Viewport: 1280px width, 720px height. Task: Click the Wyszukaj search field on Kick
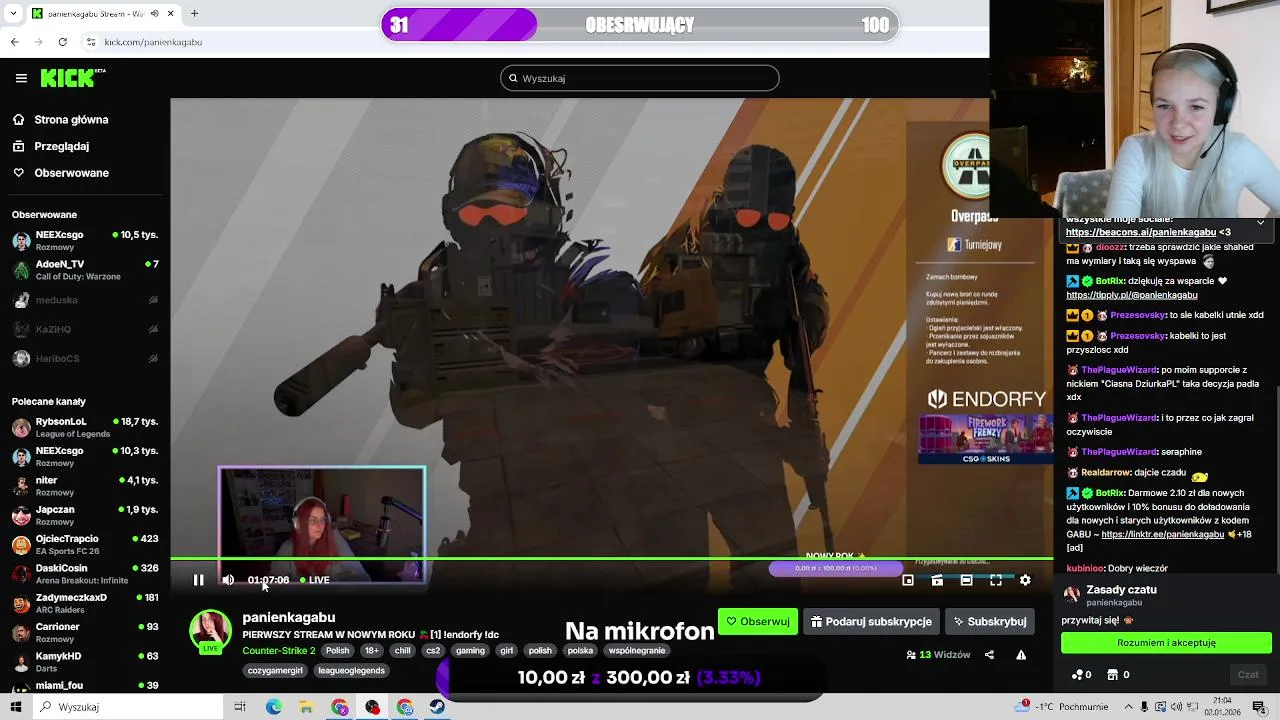tap(640, 78)
